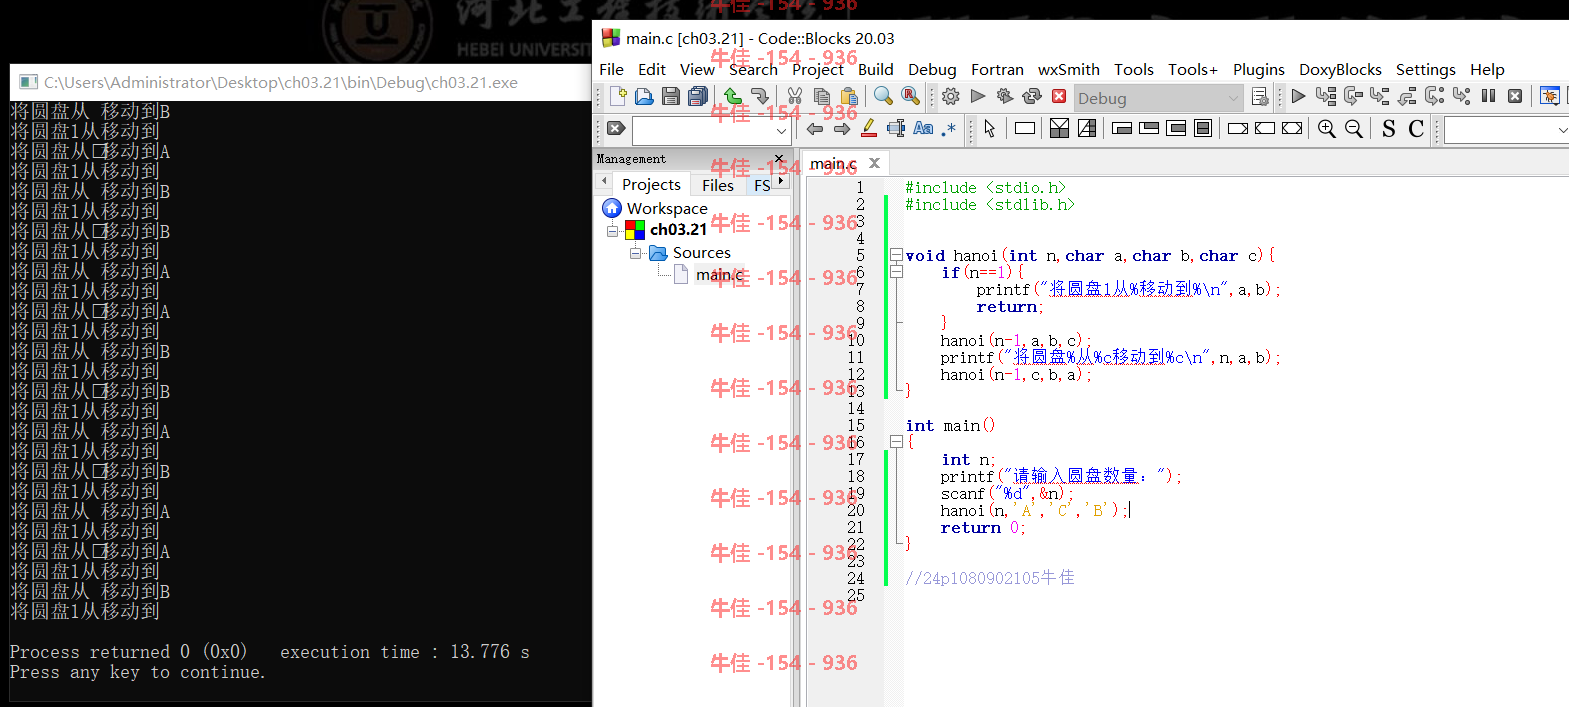The image size is (1569, 707).
Task: Toggle regex search icon
Action: click(949, 129)
